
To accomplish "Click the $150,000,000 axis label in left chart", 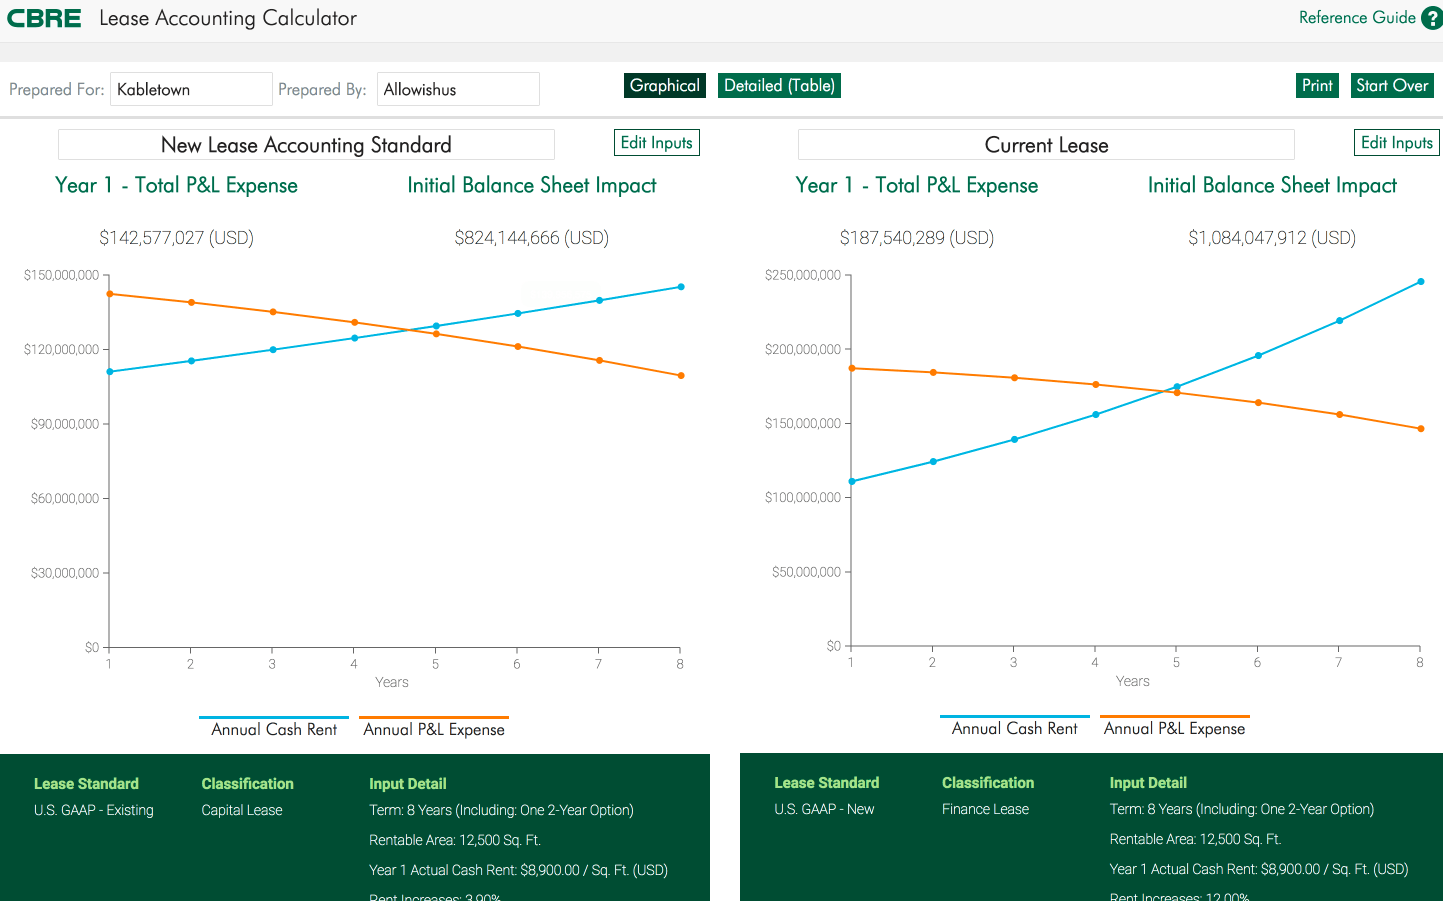I will [x=62, y=275].
